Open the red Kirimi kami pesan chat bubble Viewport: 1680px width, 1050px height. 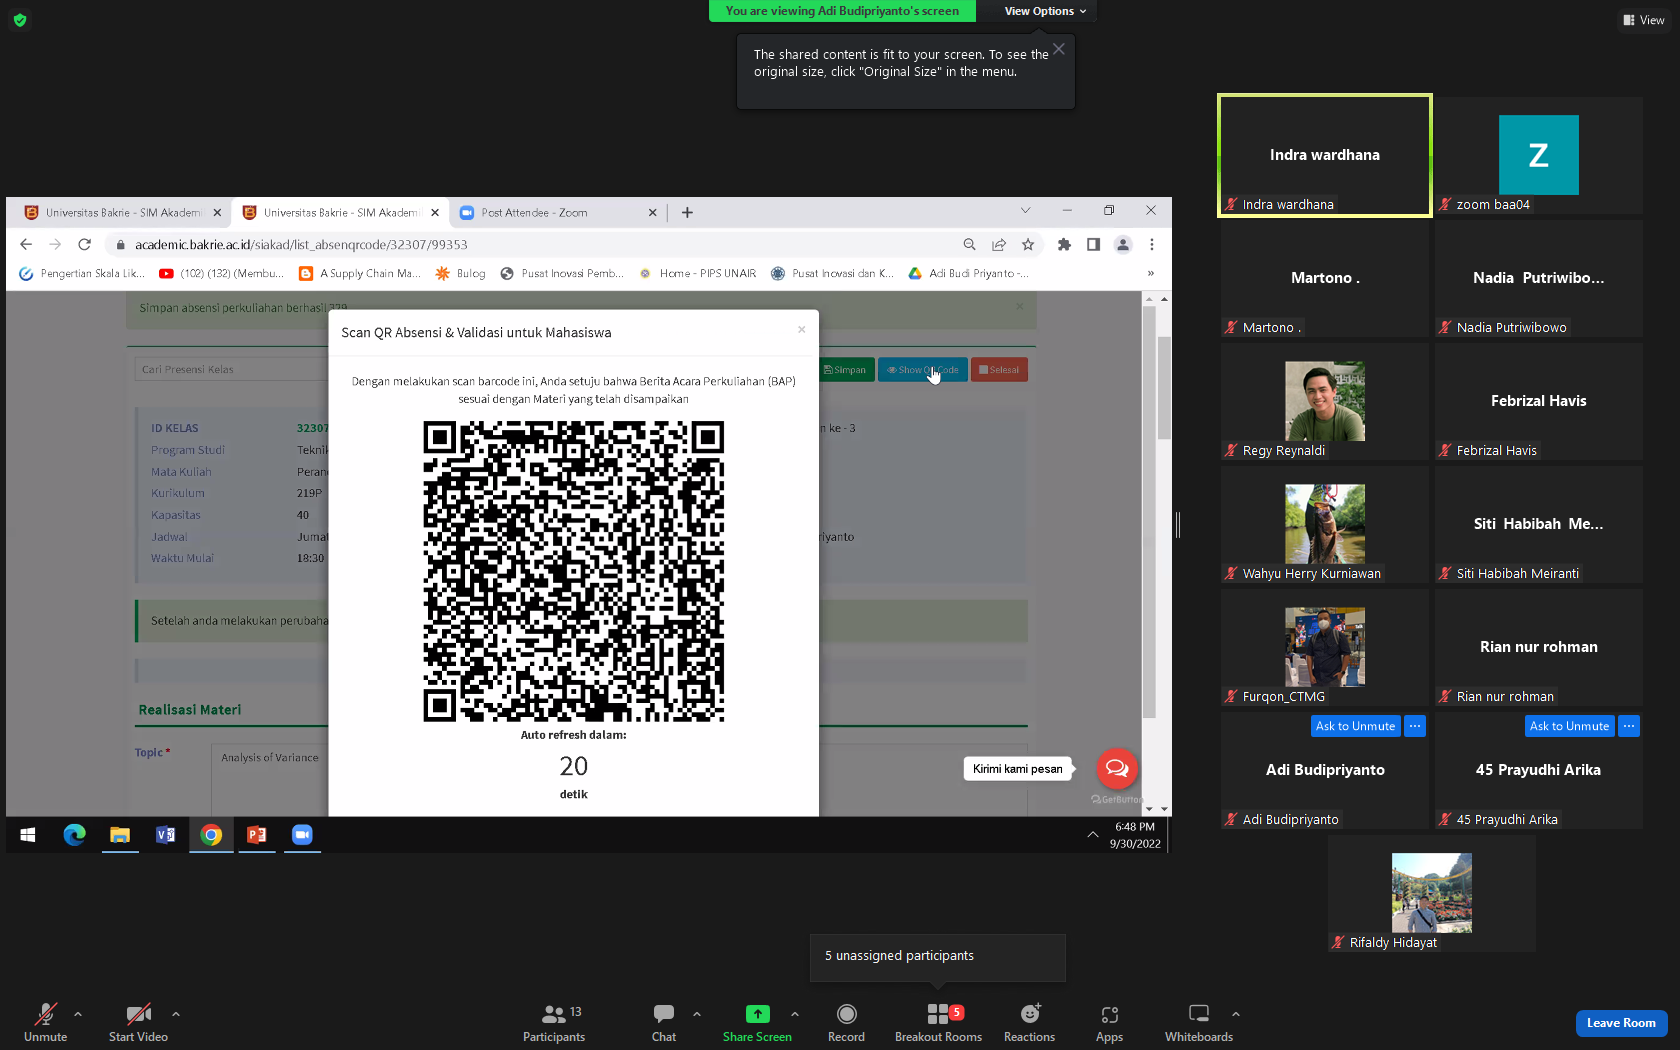[1117, 768]
